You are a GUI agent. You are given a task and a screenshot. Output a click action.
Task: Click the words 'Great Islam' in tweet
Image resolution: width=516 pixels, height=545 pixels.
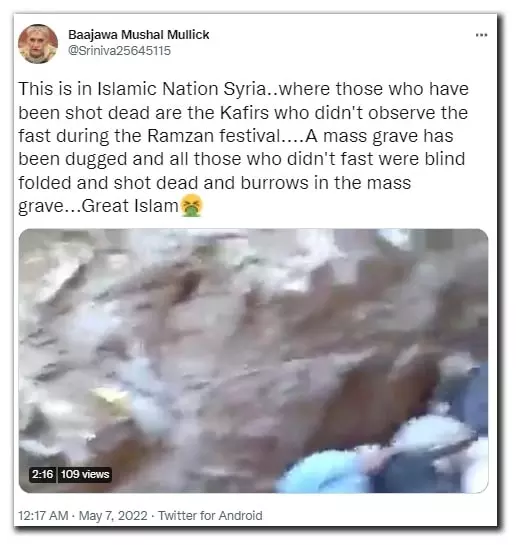[x=130, y=206]
